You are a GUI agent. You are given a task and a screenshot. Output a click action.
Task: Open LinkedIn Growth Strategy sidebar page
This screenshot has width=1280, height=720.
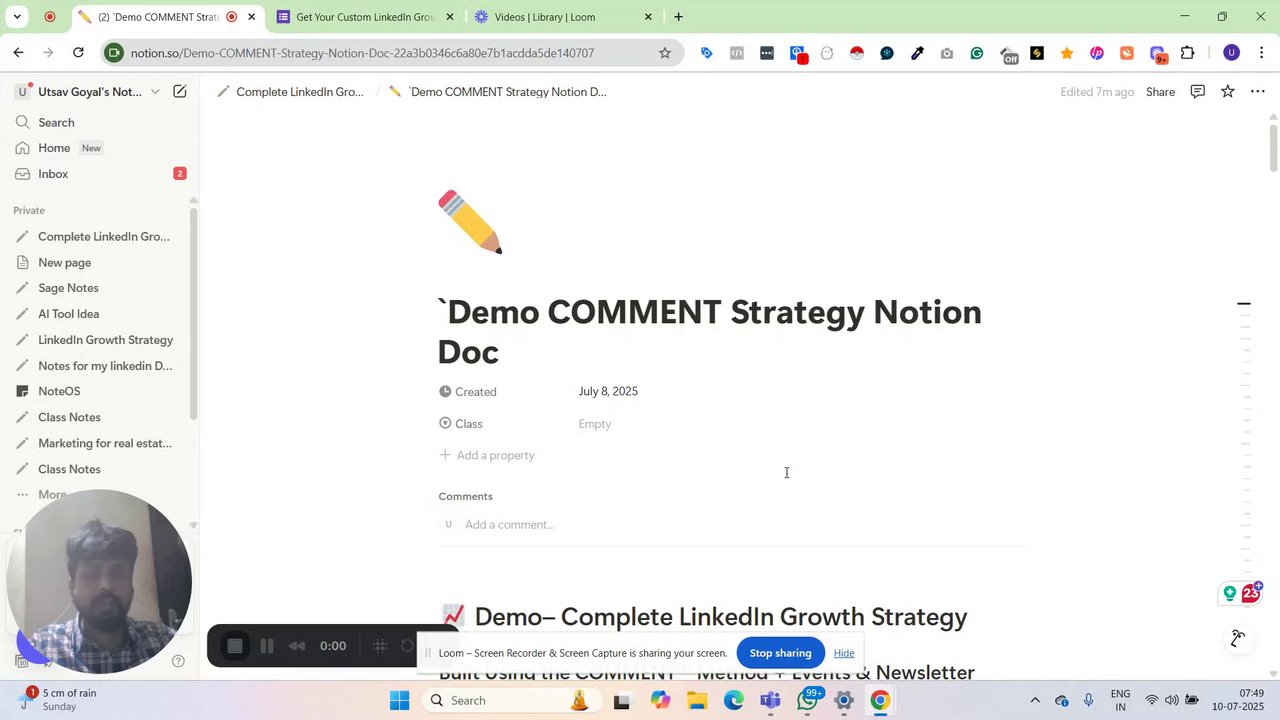click(100, 340)
